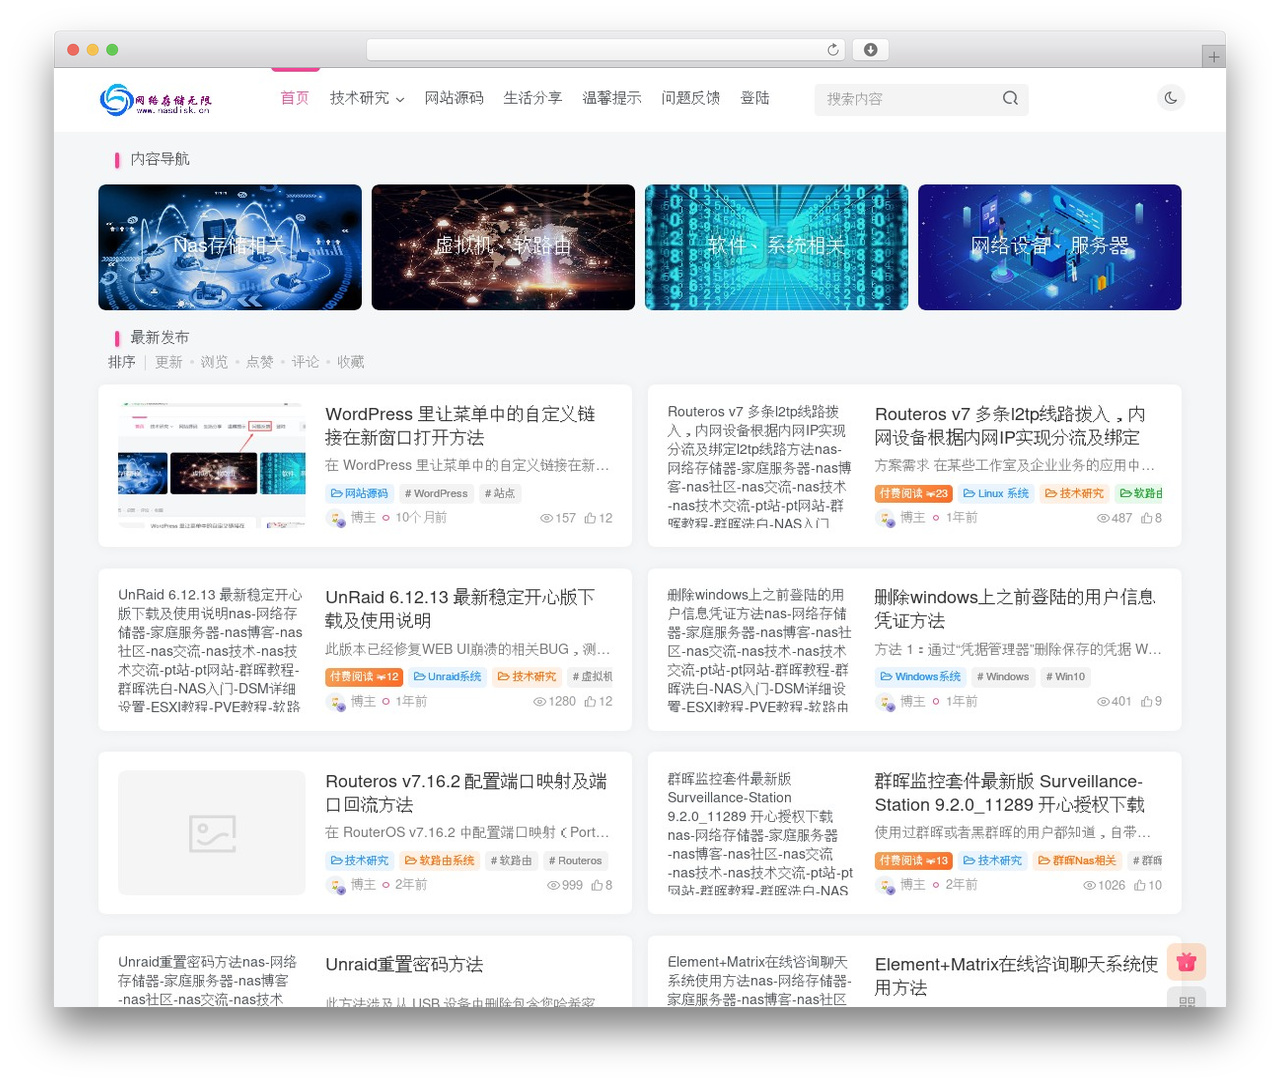This screenshot has height=1084, width=1280.
Task: Open Nas存储相关 category banner
Action: (x=230, y=247)
